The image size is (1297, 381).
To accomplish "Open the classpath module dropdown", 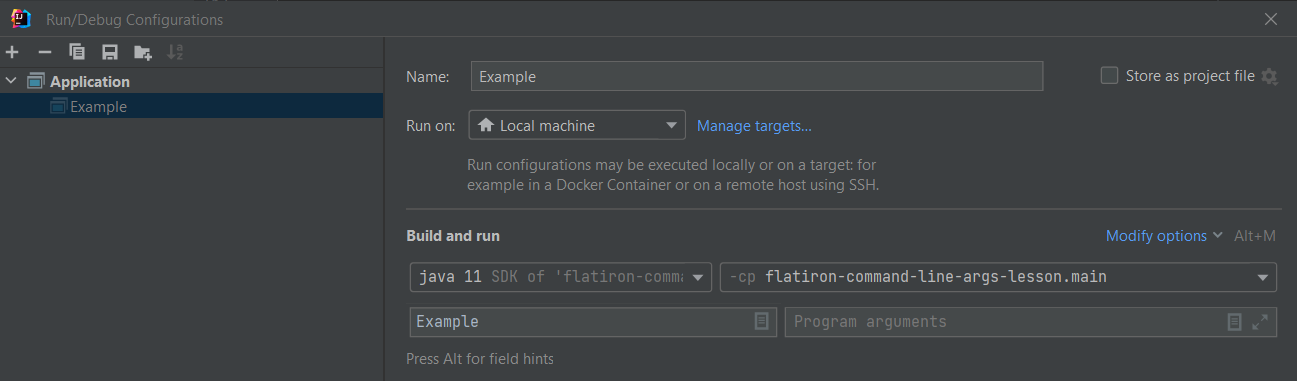I will pyautogui.click(x=998, y=276).
